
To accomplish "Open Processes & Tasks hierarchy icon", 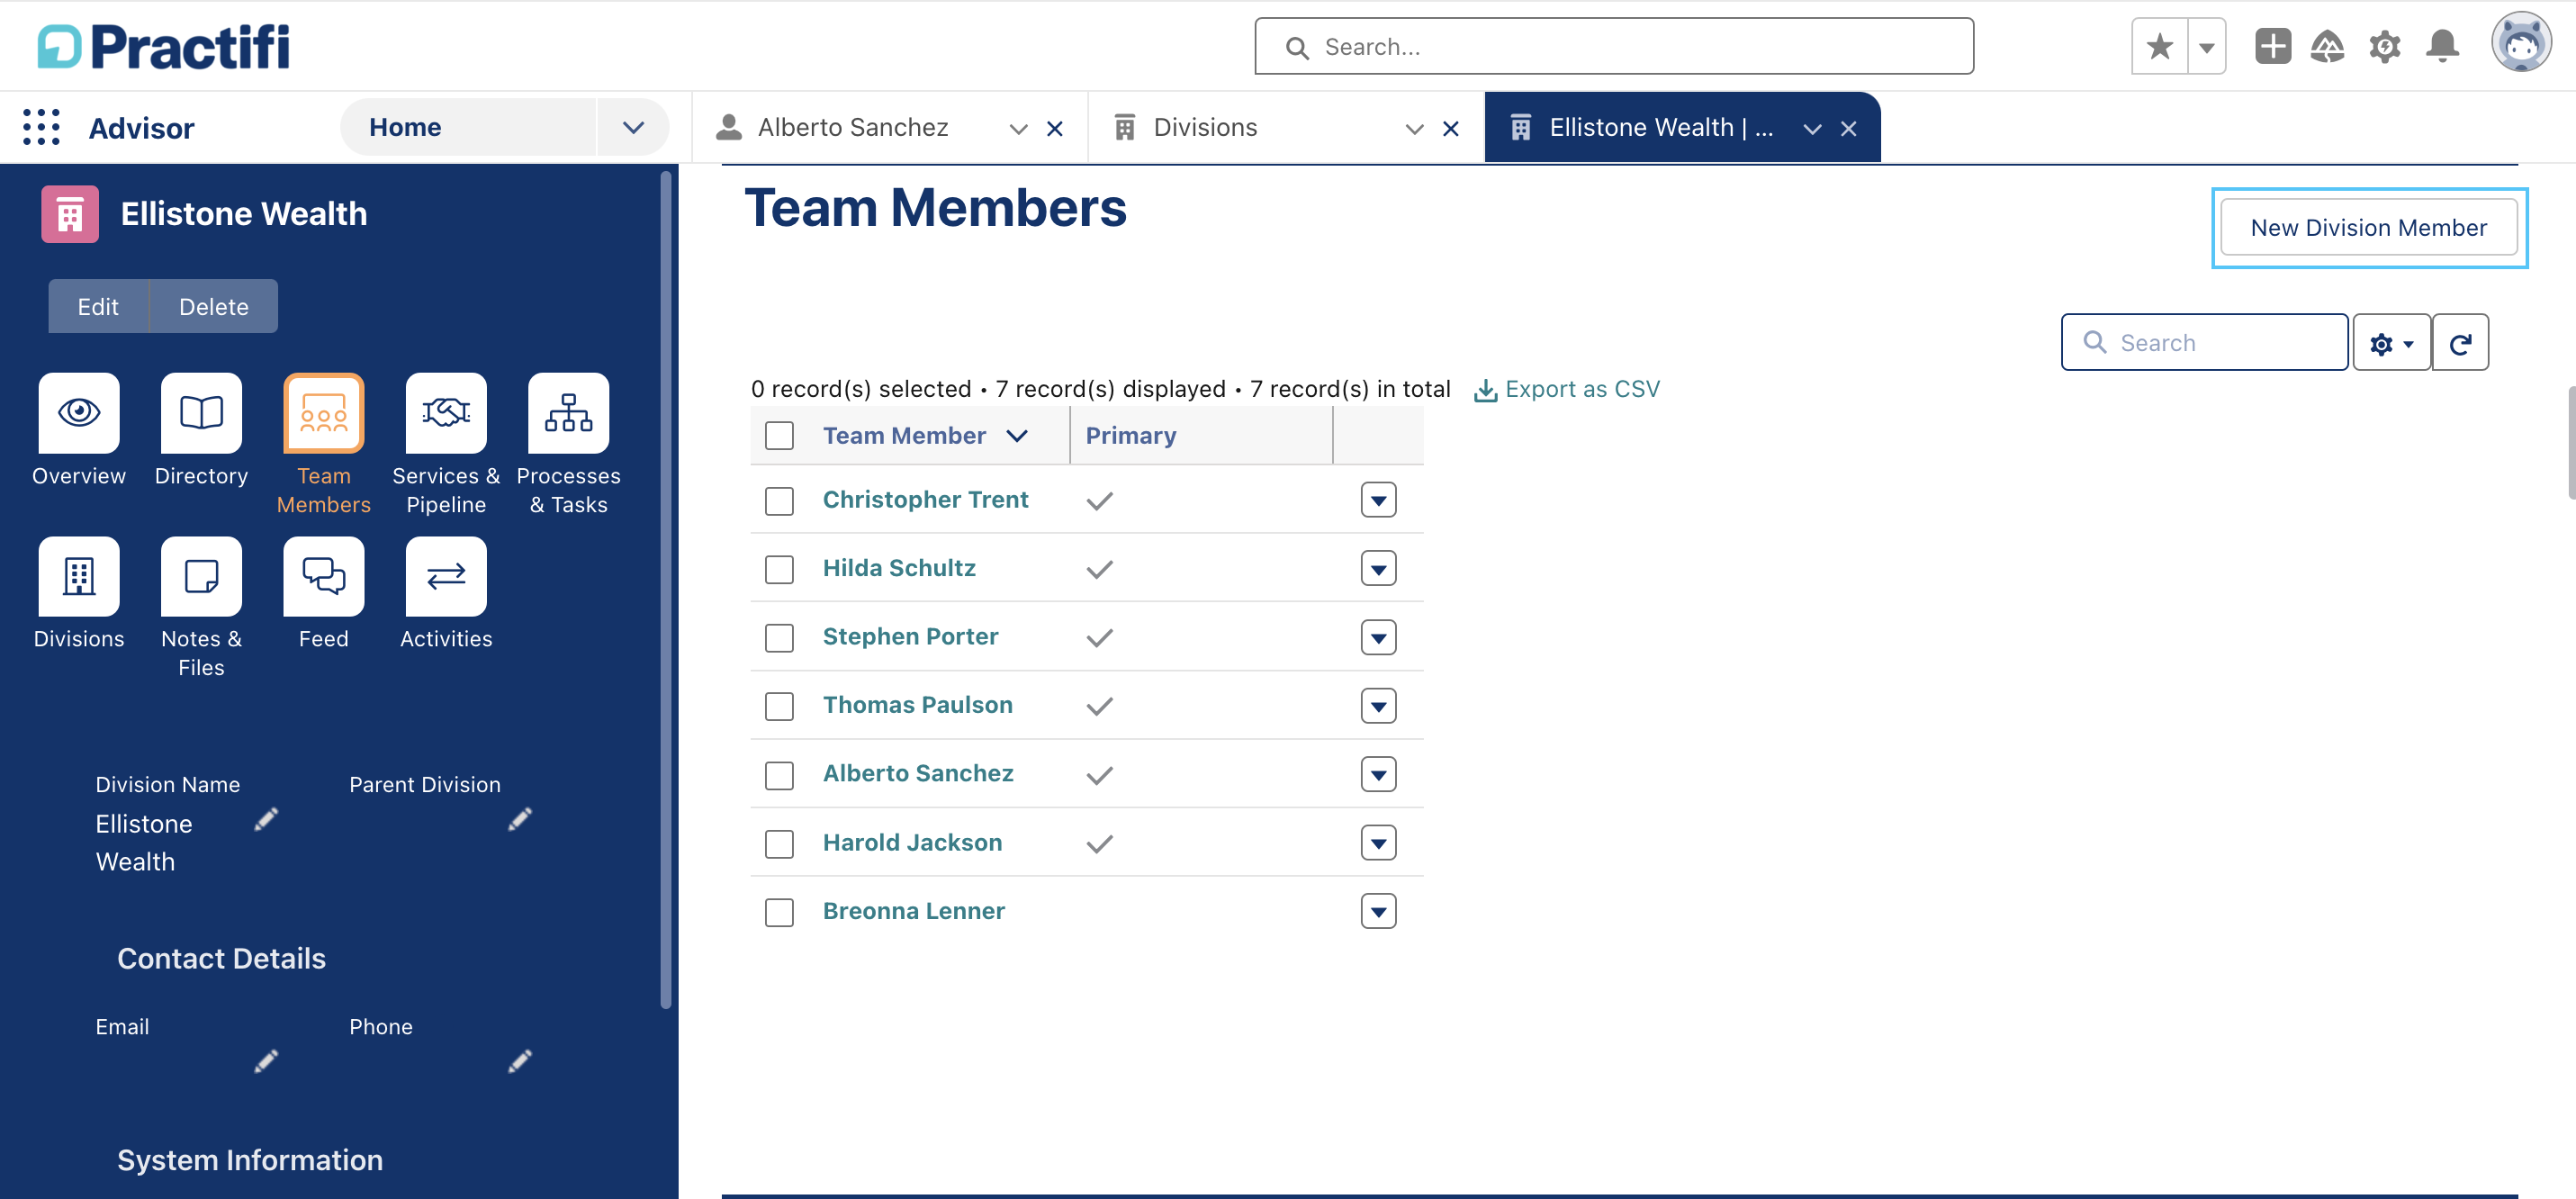I will (568, 412).
